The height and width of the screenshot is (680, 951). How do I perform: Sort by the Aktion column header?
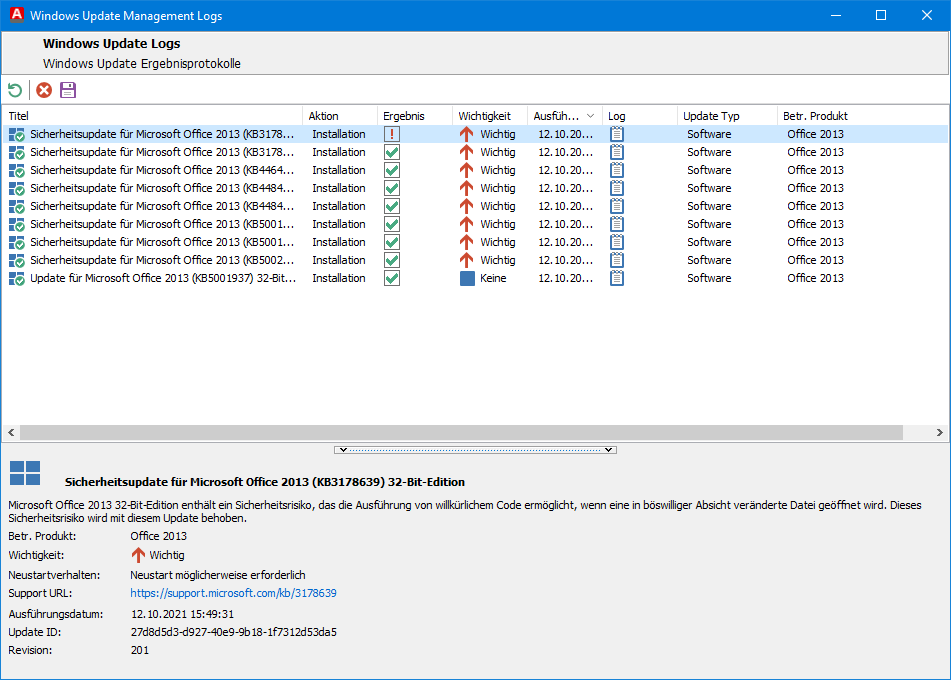point(340,116)
